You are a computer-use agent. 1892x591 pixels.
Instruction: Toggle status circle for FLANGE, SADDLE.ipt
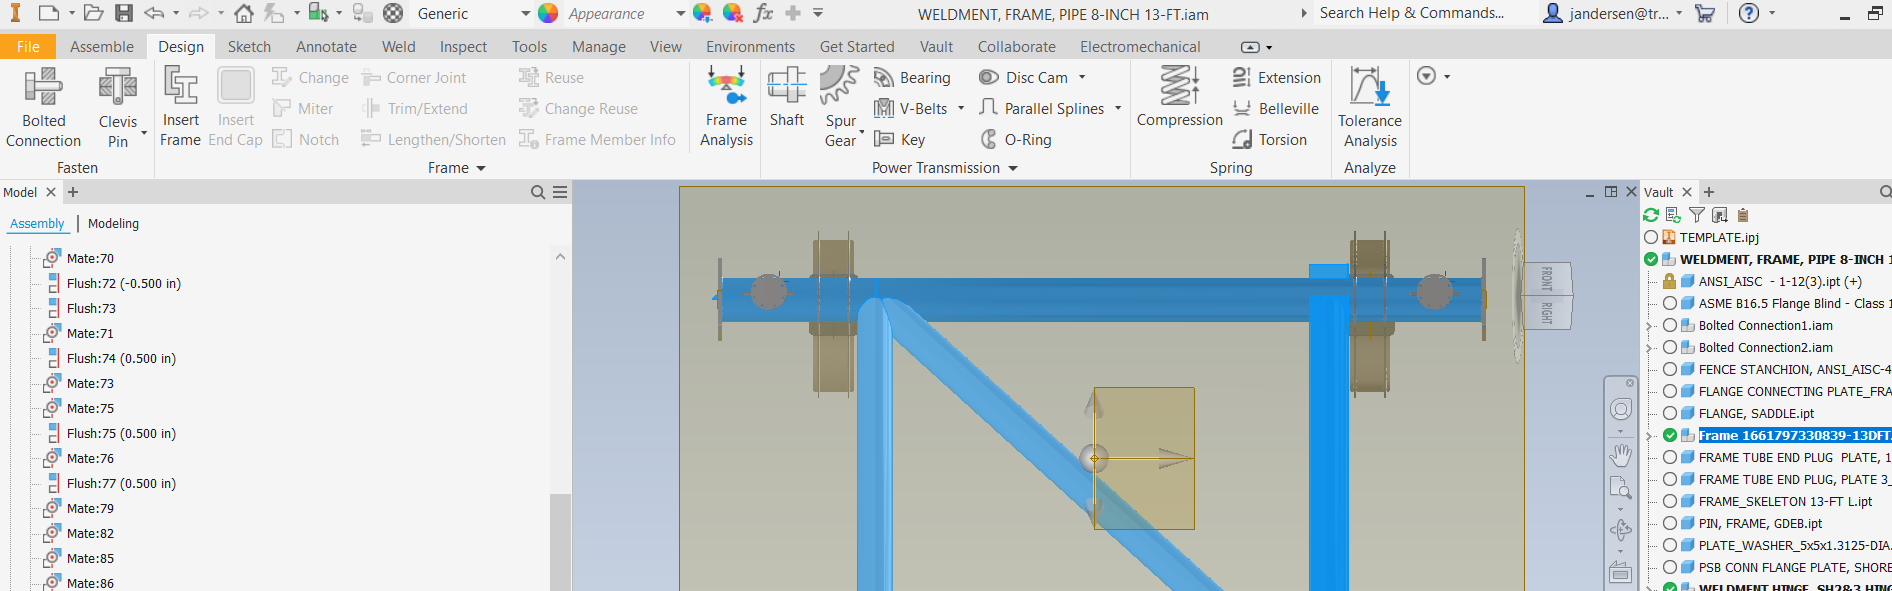tap(1670, 413)
